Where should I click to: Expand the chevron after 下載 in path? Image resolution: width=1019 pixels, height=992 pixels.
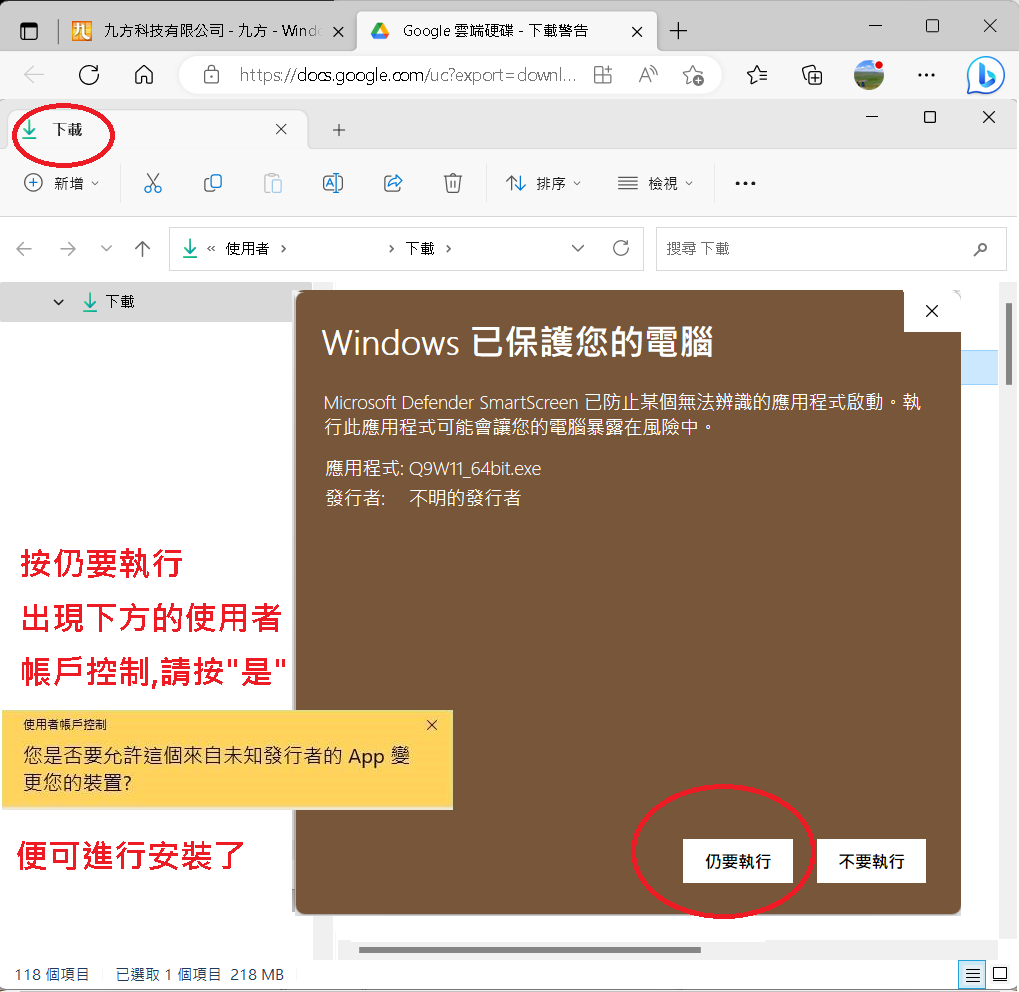[x=448, y=248]
